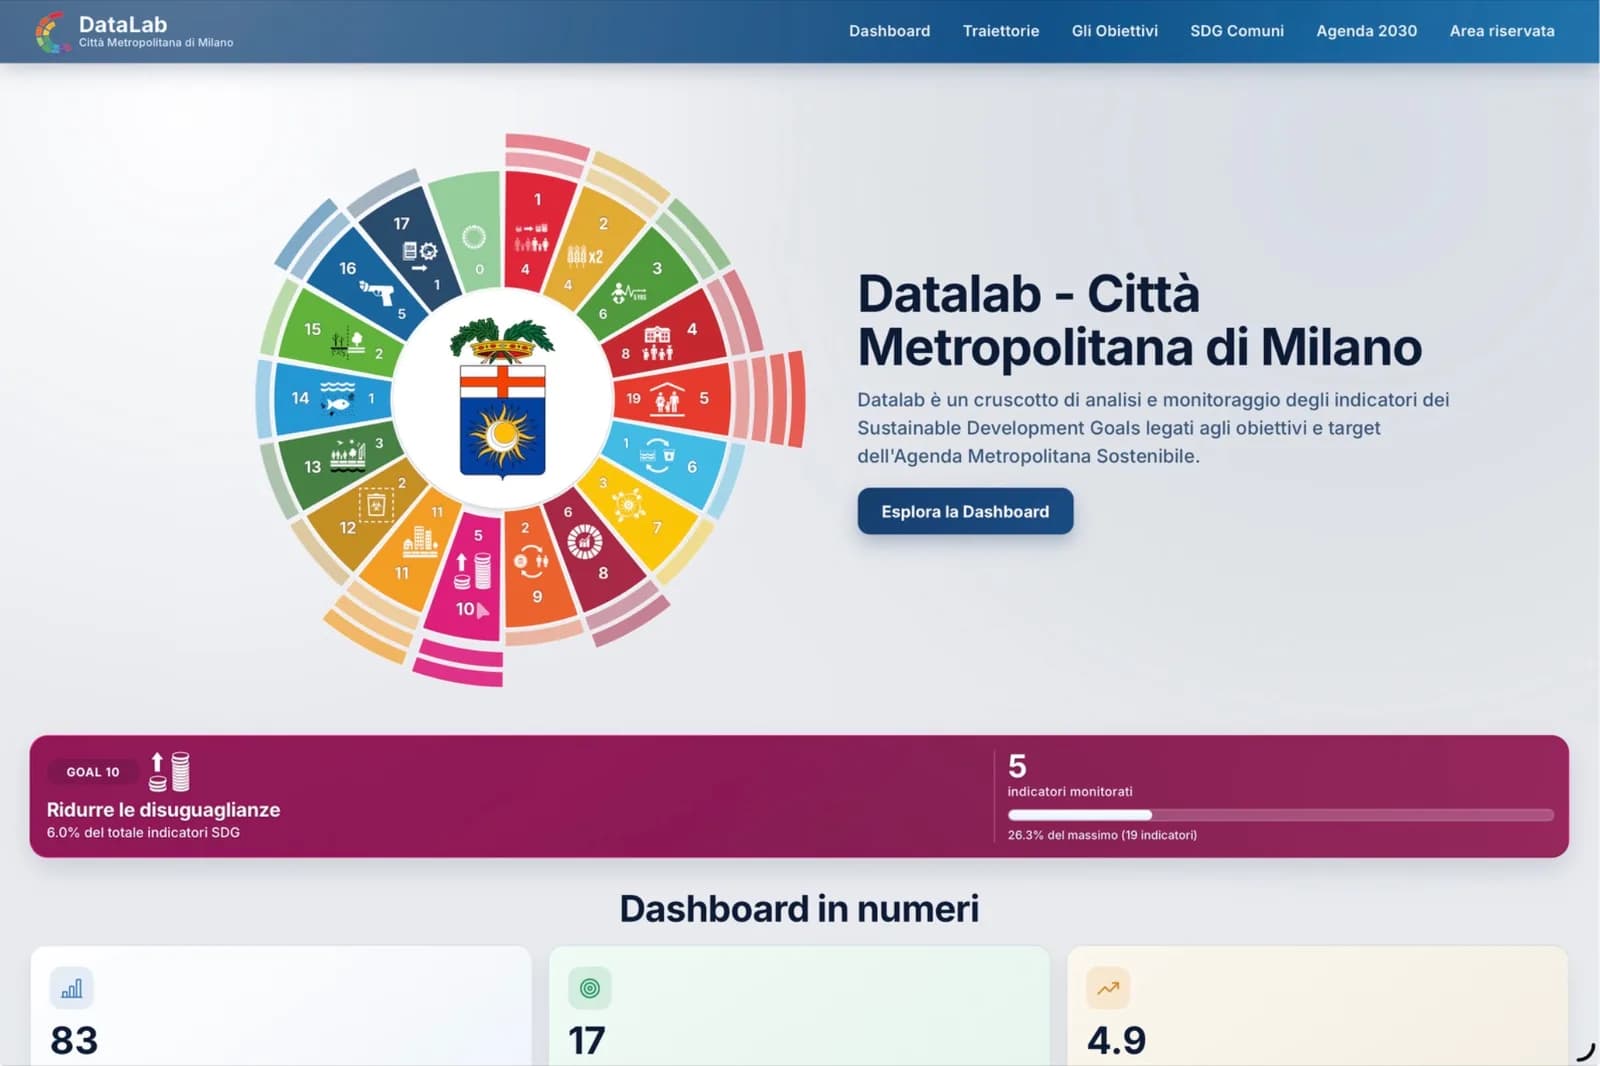This screenshot has width=1600, height=1066.
Task: Select SDG goal 4 education segment
Action: point(665,340)
